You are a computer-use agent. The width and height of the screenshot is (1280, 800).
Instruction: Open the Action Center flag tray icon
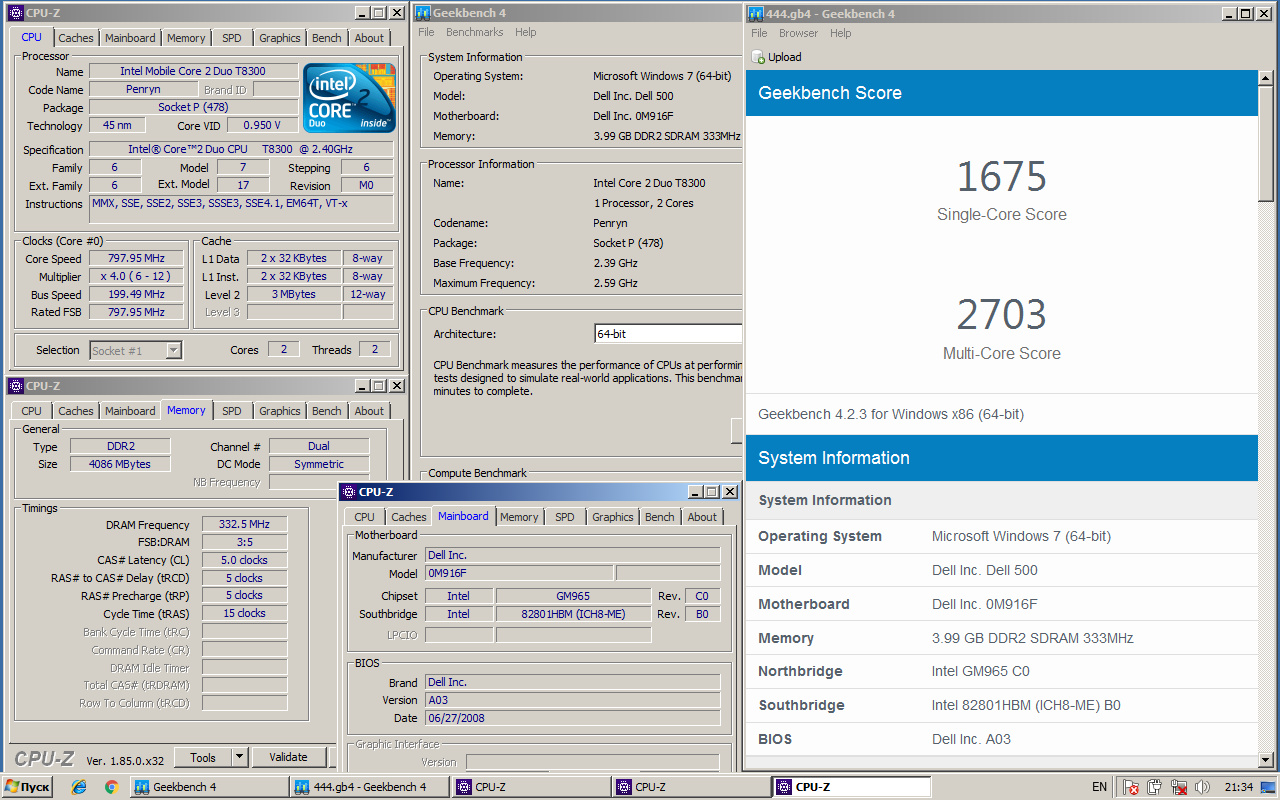(x=1131, y=787)
